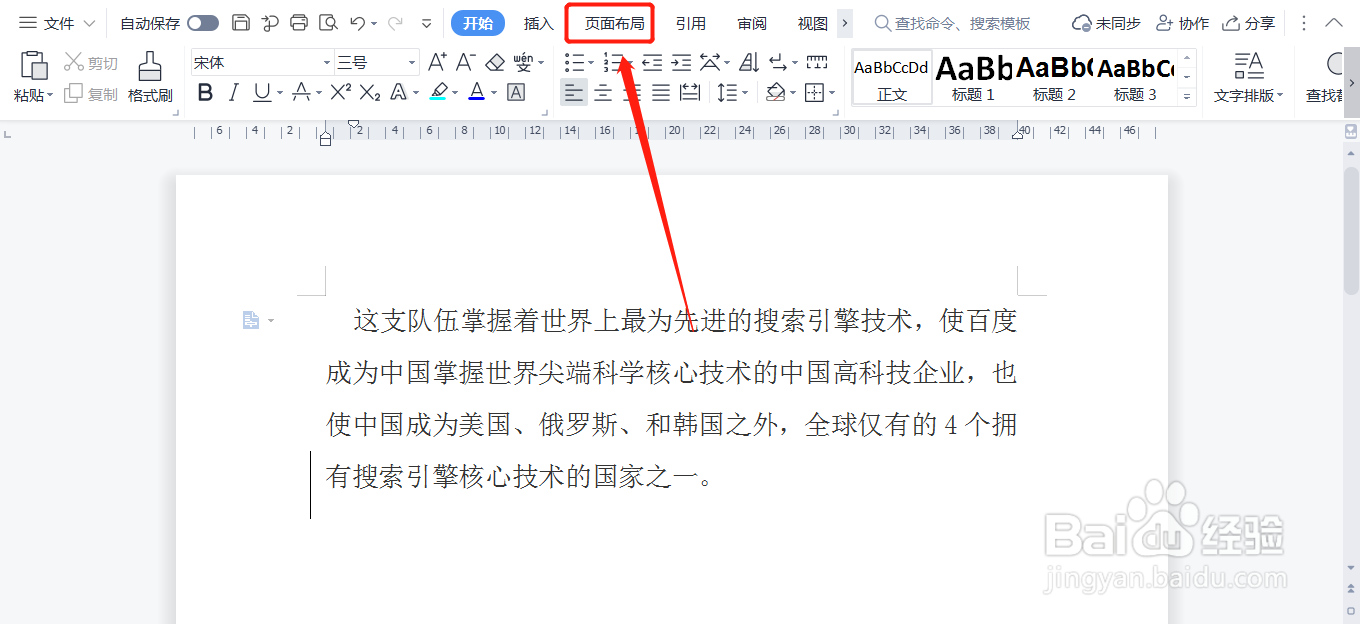Click the Cut (剪切) scissors button

click(x=91, y=63)
